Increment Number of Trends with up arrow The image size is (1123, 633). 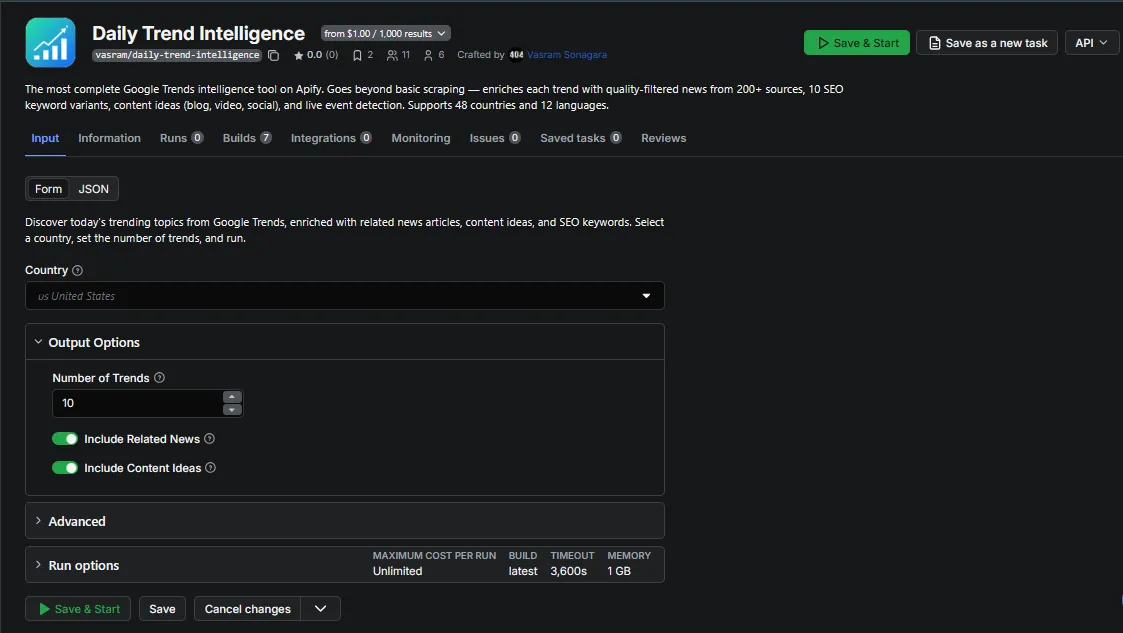click(232, 396)
